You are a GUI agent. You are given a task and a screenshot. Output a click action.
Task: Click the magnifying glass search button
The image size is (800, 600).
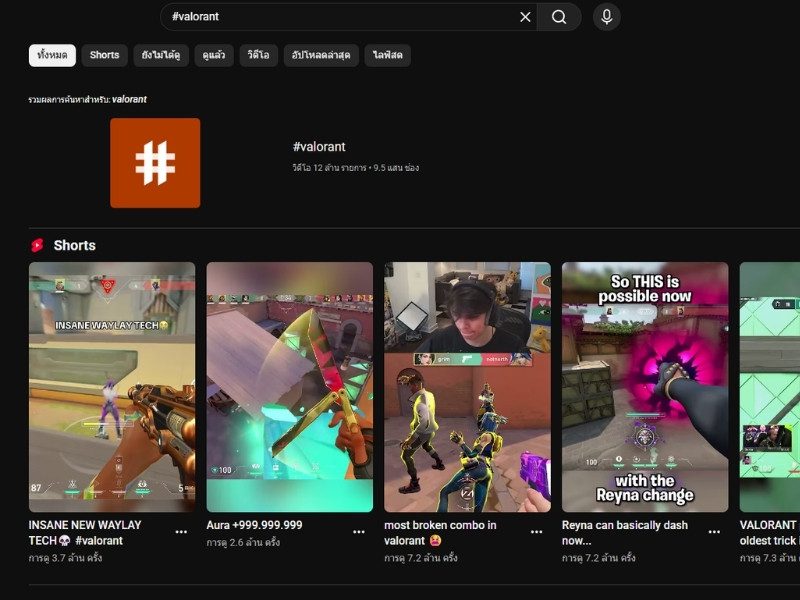point(559,17)
